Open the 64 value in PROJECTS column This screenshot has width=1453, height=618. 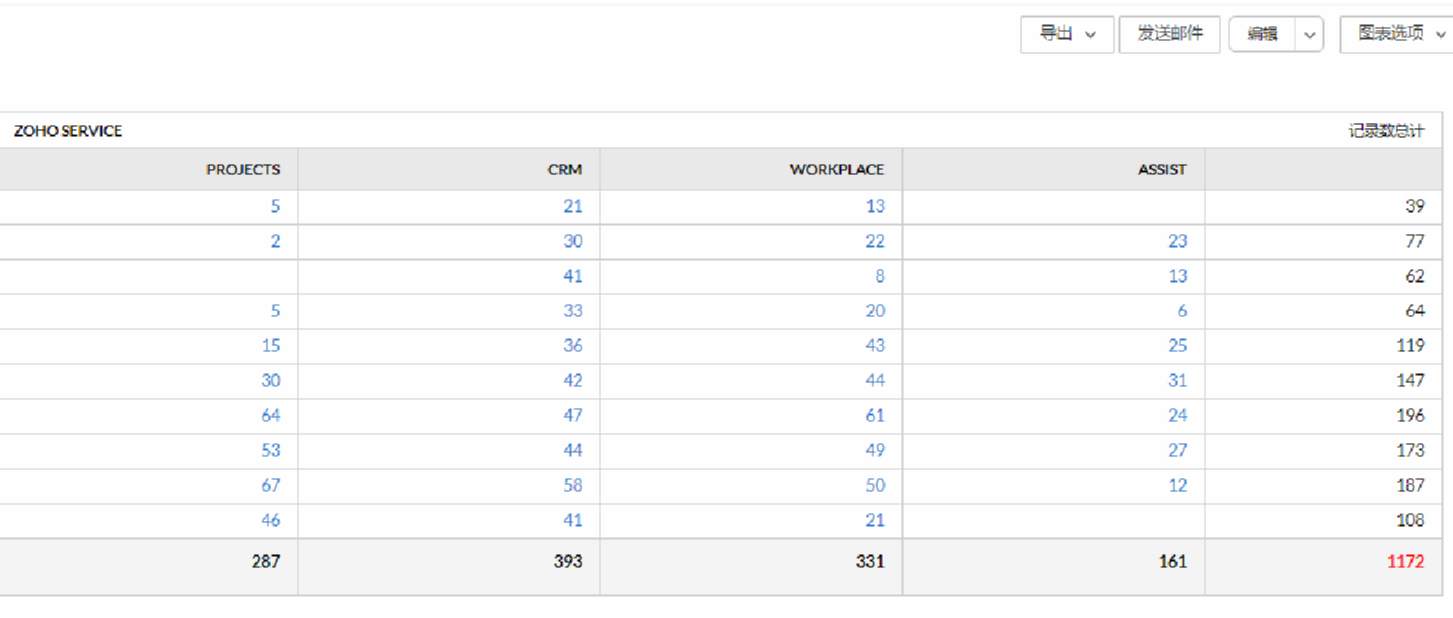271,415
